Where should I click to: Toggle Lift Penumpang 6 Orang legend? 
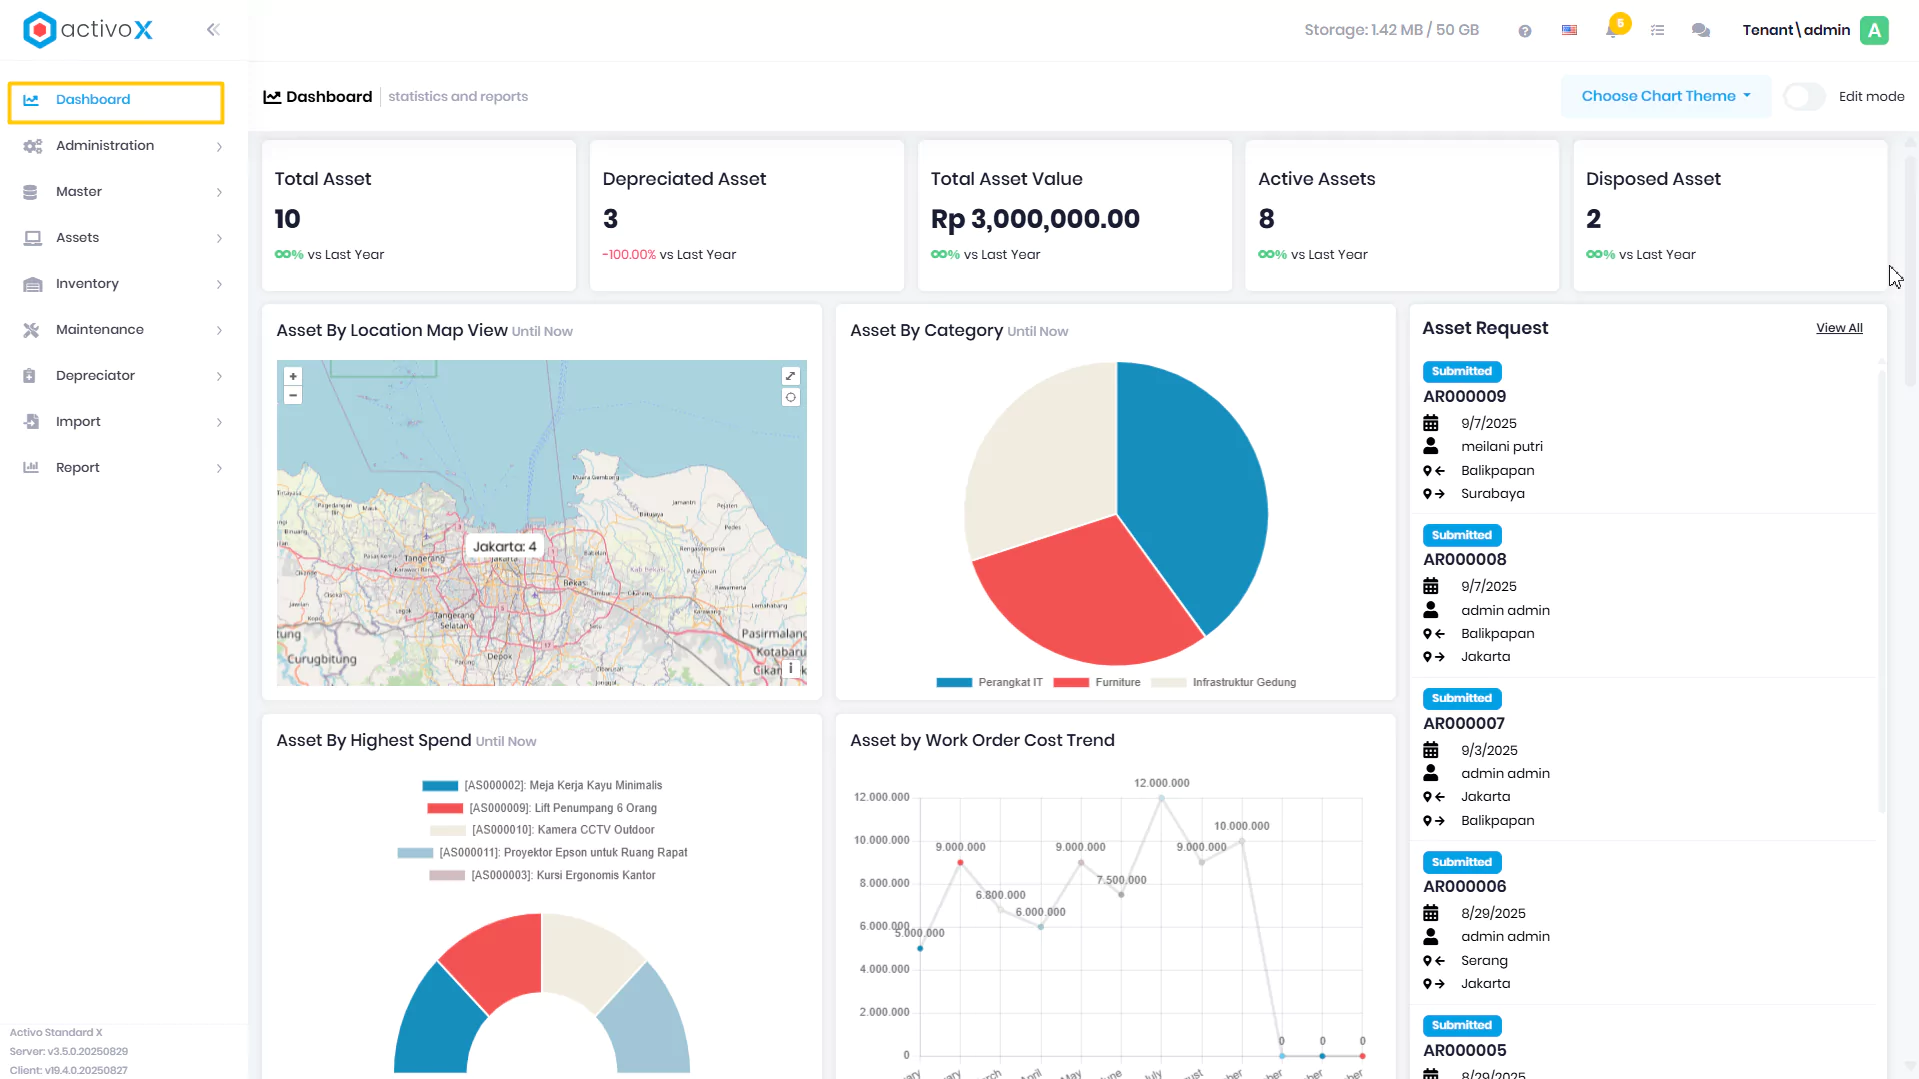[542, 808]
